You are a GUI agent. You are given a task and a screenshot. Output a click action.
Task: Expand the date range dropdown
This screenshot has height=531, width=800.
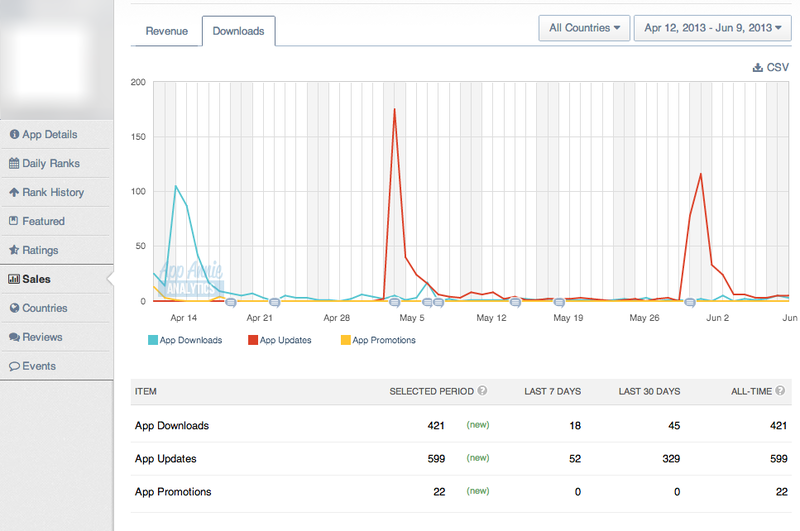(713, 28)
